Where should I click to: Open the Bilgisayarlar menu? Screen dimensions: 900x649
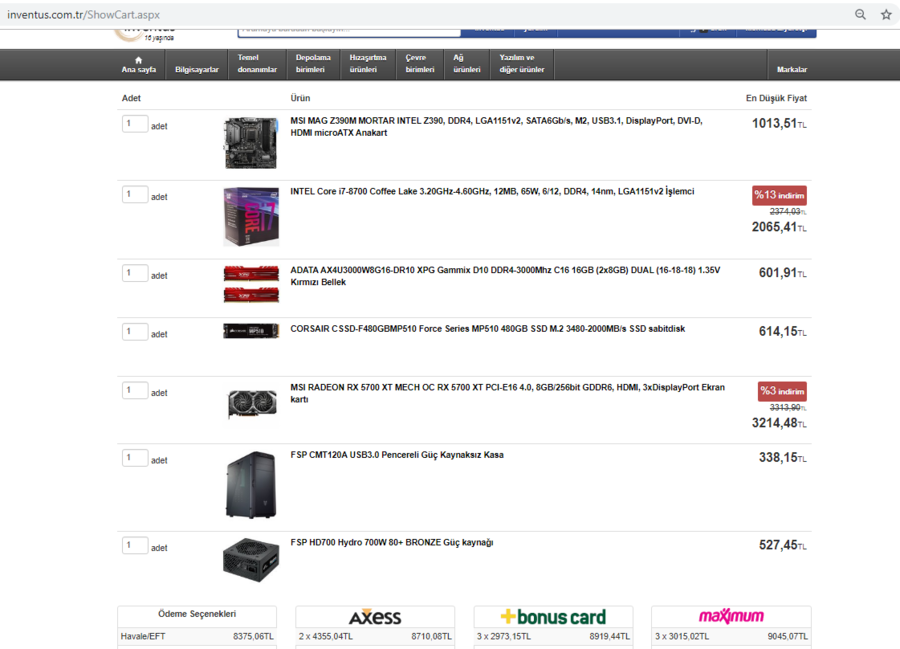(197, 69)
